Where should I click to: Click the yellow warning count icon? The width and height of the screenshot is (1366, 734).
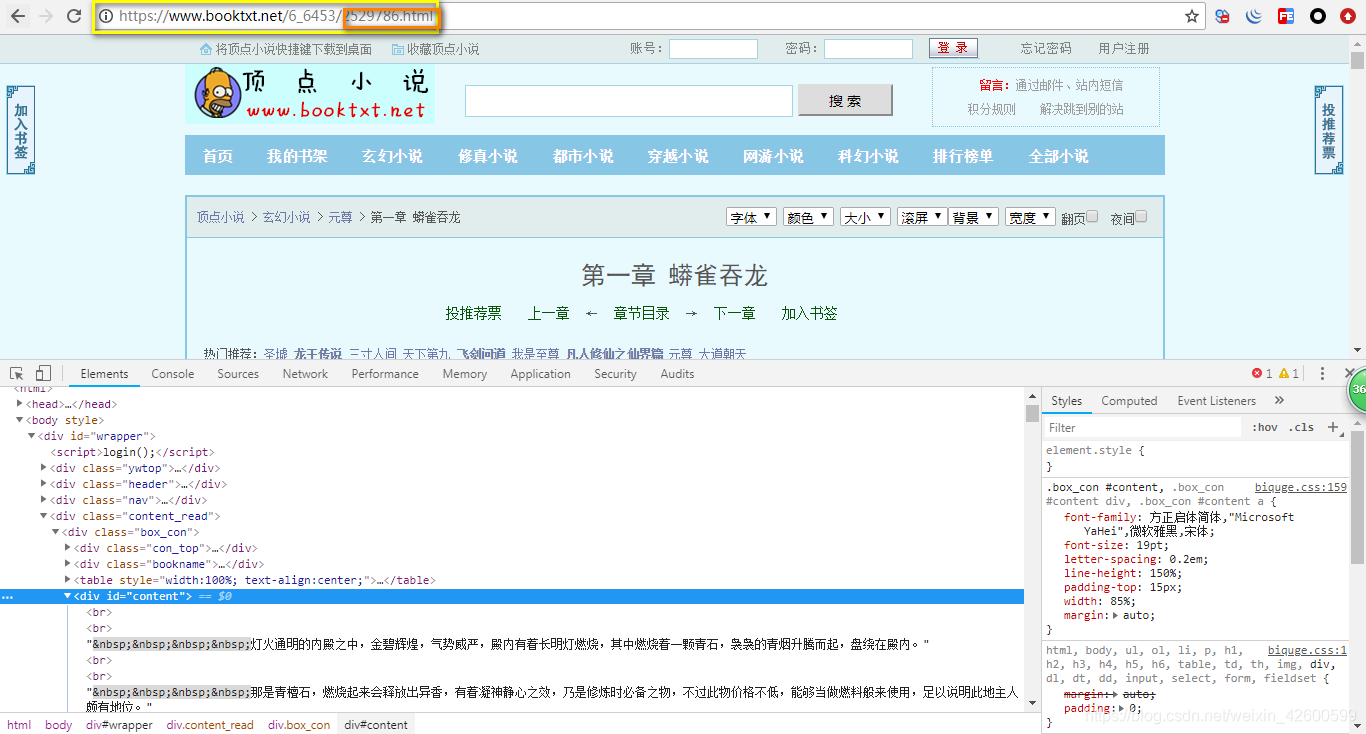[1284, 373]
